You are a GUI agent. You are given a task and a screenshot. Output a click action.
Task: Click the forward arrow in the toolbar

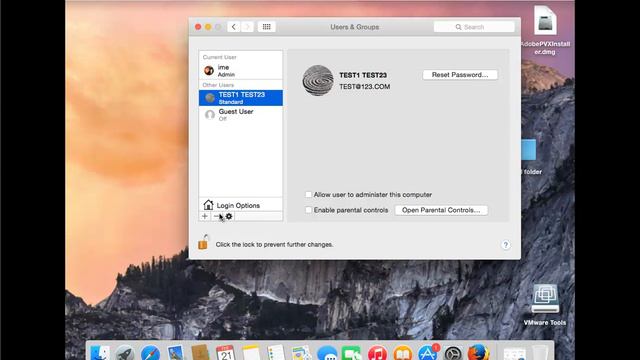click(x=247, y=27)
